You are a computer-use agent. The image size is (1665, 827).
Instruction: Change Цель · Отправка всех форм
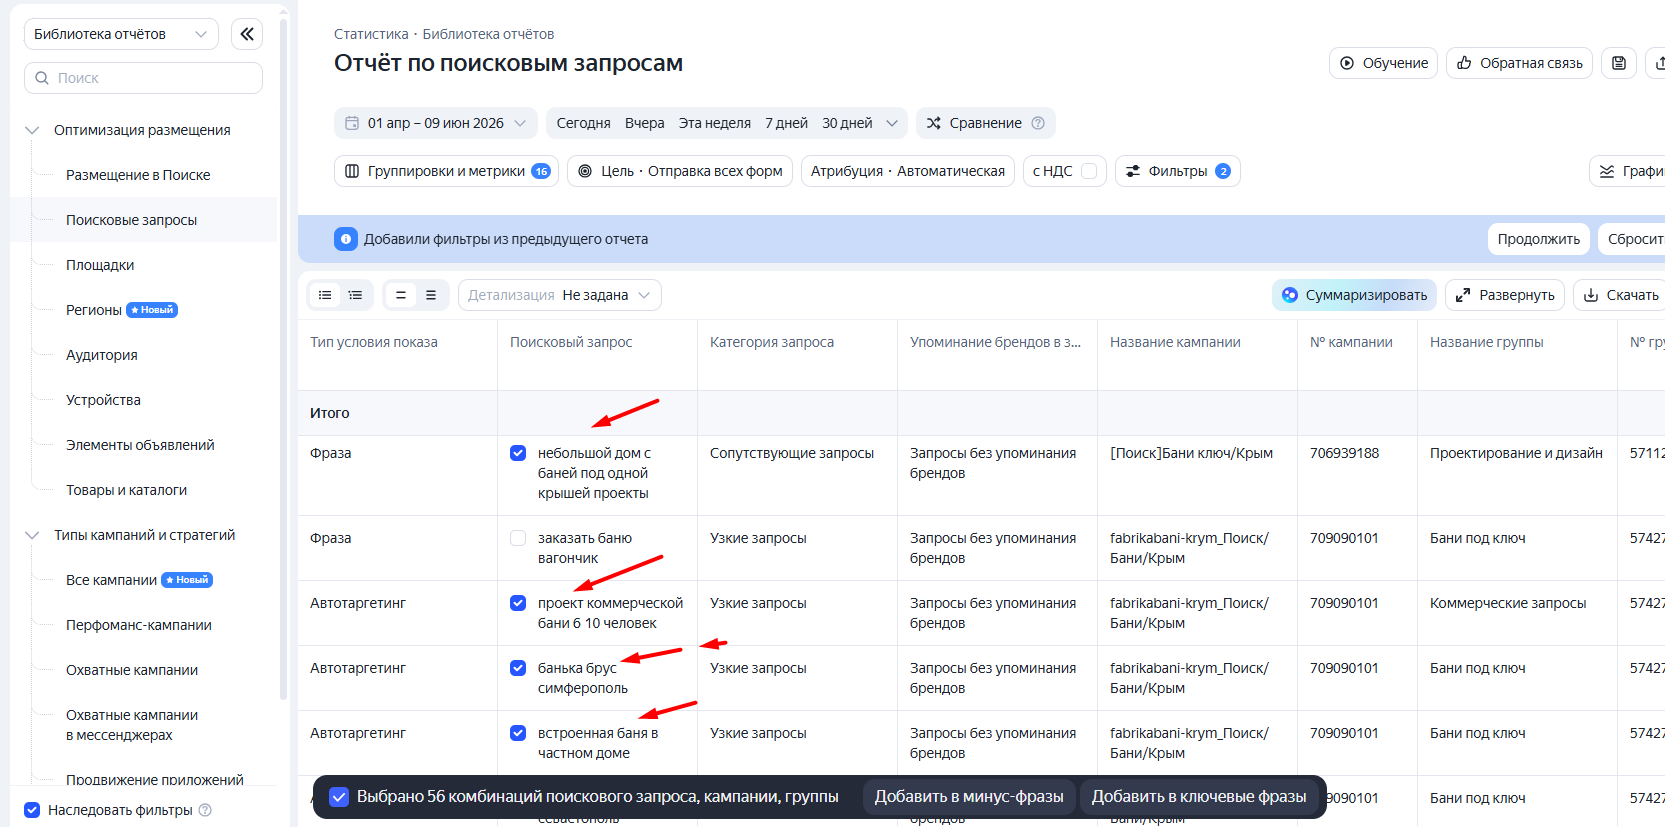click(680, 171)
